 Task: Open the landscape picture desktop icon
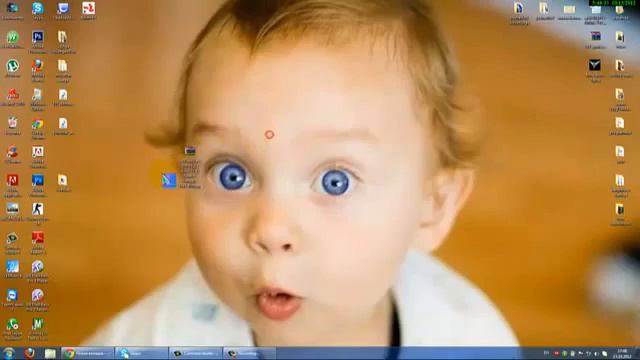(12, 209)
